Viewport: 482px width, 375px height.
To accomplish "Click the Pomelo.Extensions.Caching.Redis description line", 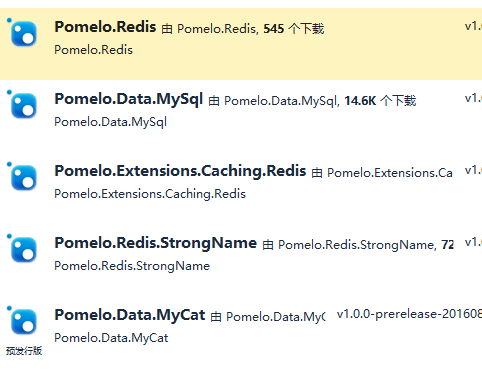I will [x=150, y=194].
